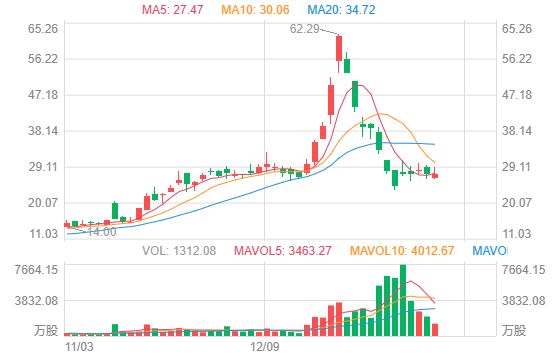This screenshot has width=560, height=360.
Task: Select the MAVOL5: 3463.27 label
Action: [x=282, y=251]
